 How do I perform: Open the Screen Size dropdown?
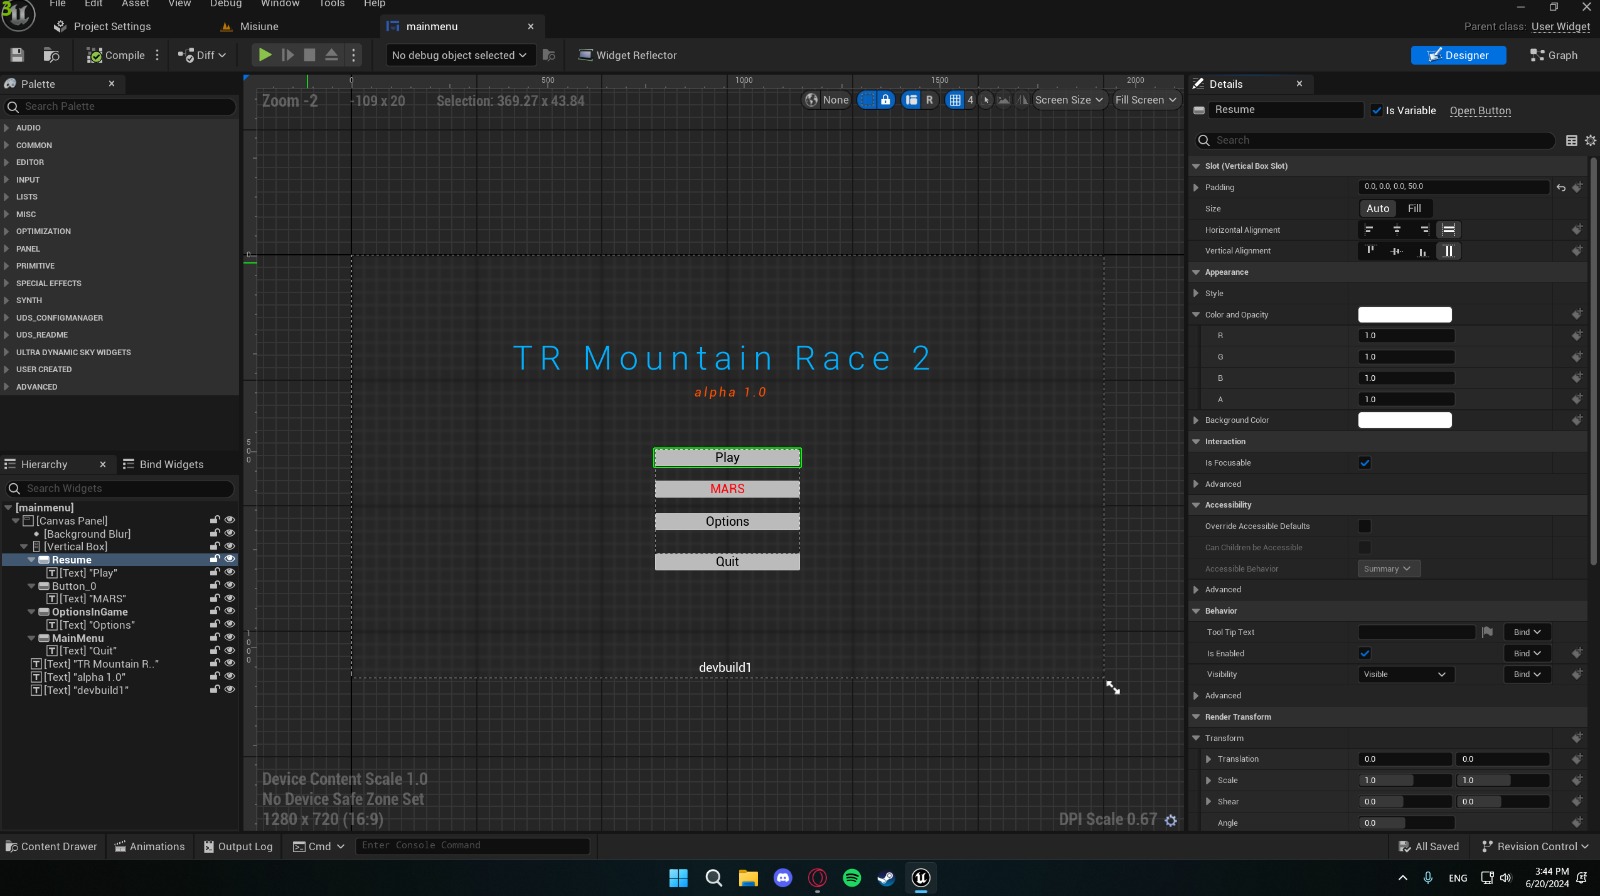(x=1068, y=100)
